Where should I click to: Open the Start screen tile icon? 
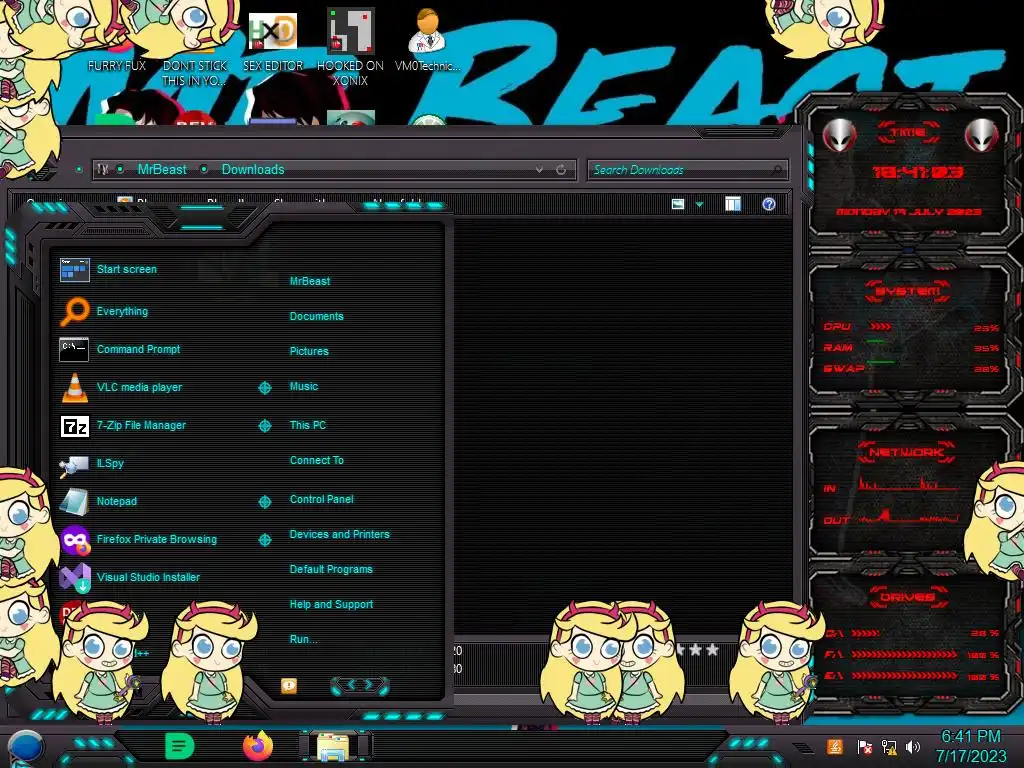tap(74, 269)
